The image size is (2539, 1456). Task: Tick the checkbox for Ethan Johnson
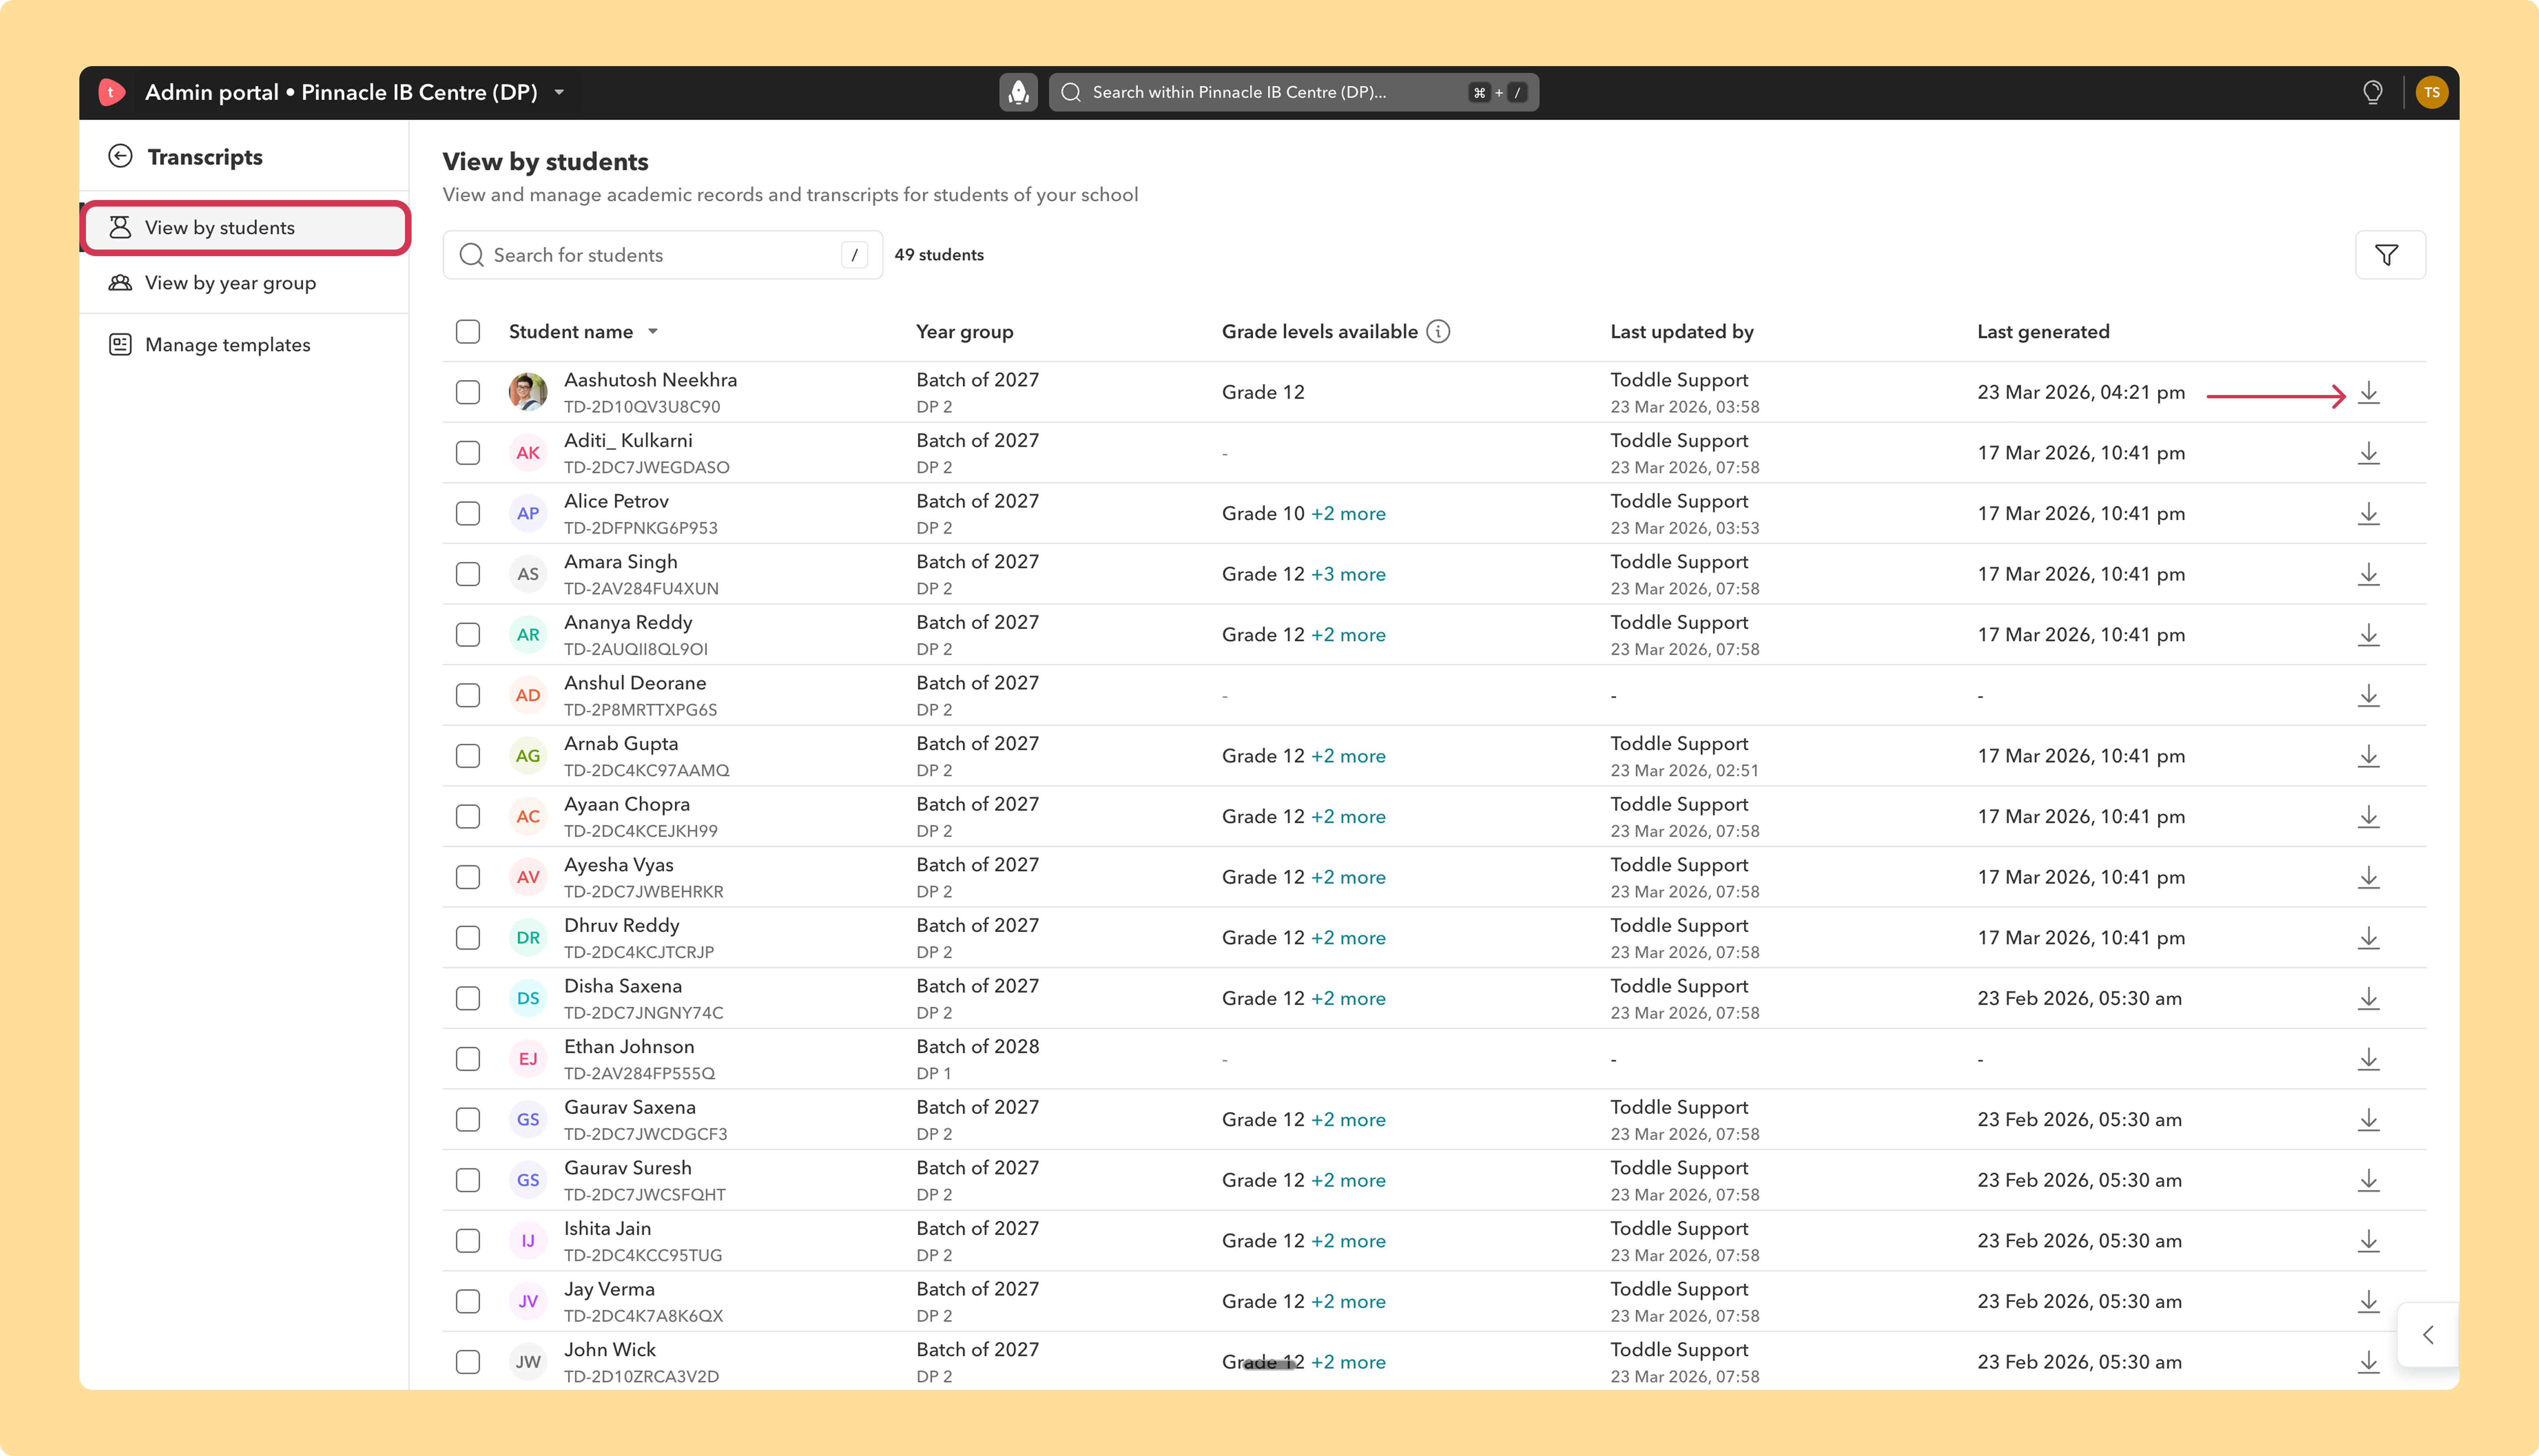coord(467,1059)
